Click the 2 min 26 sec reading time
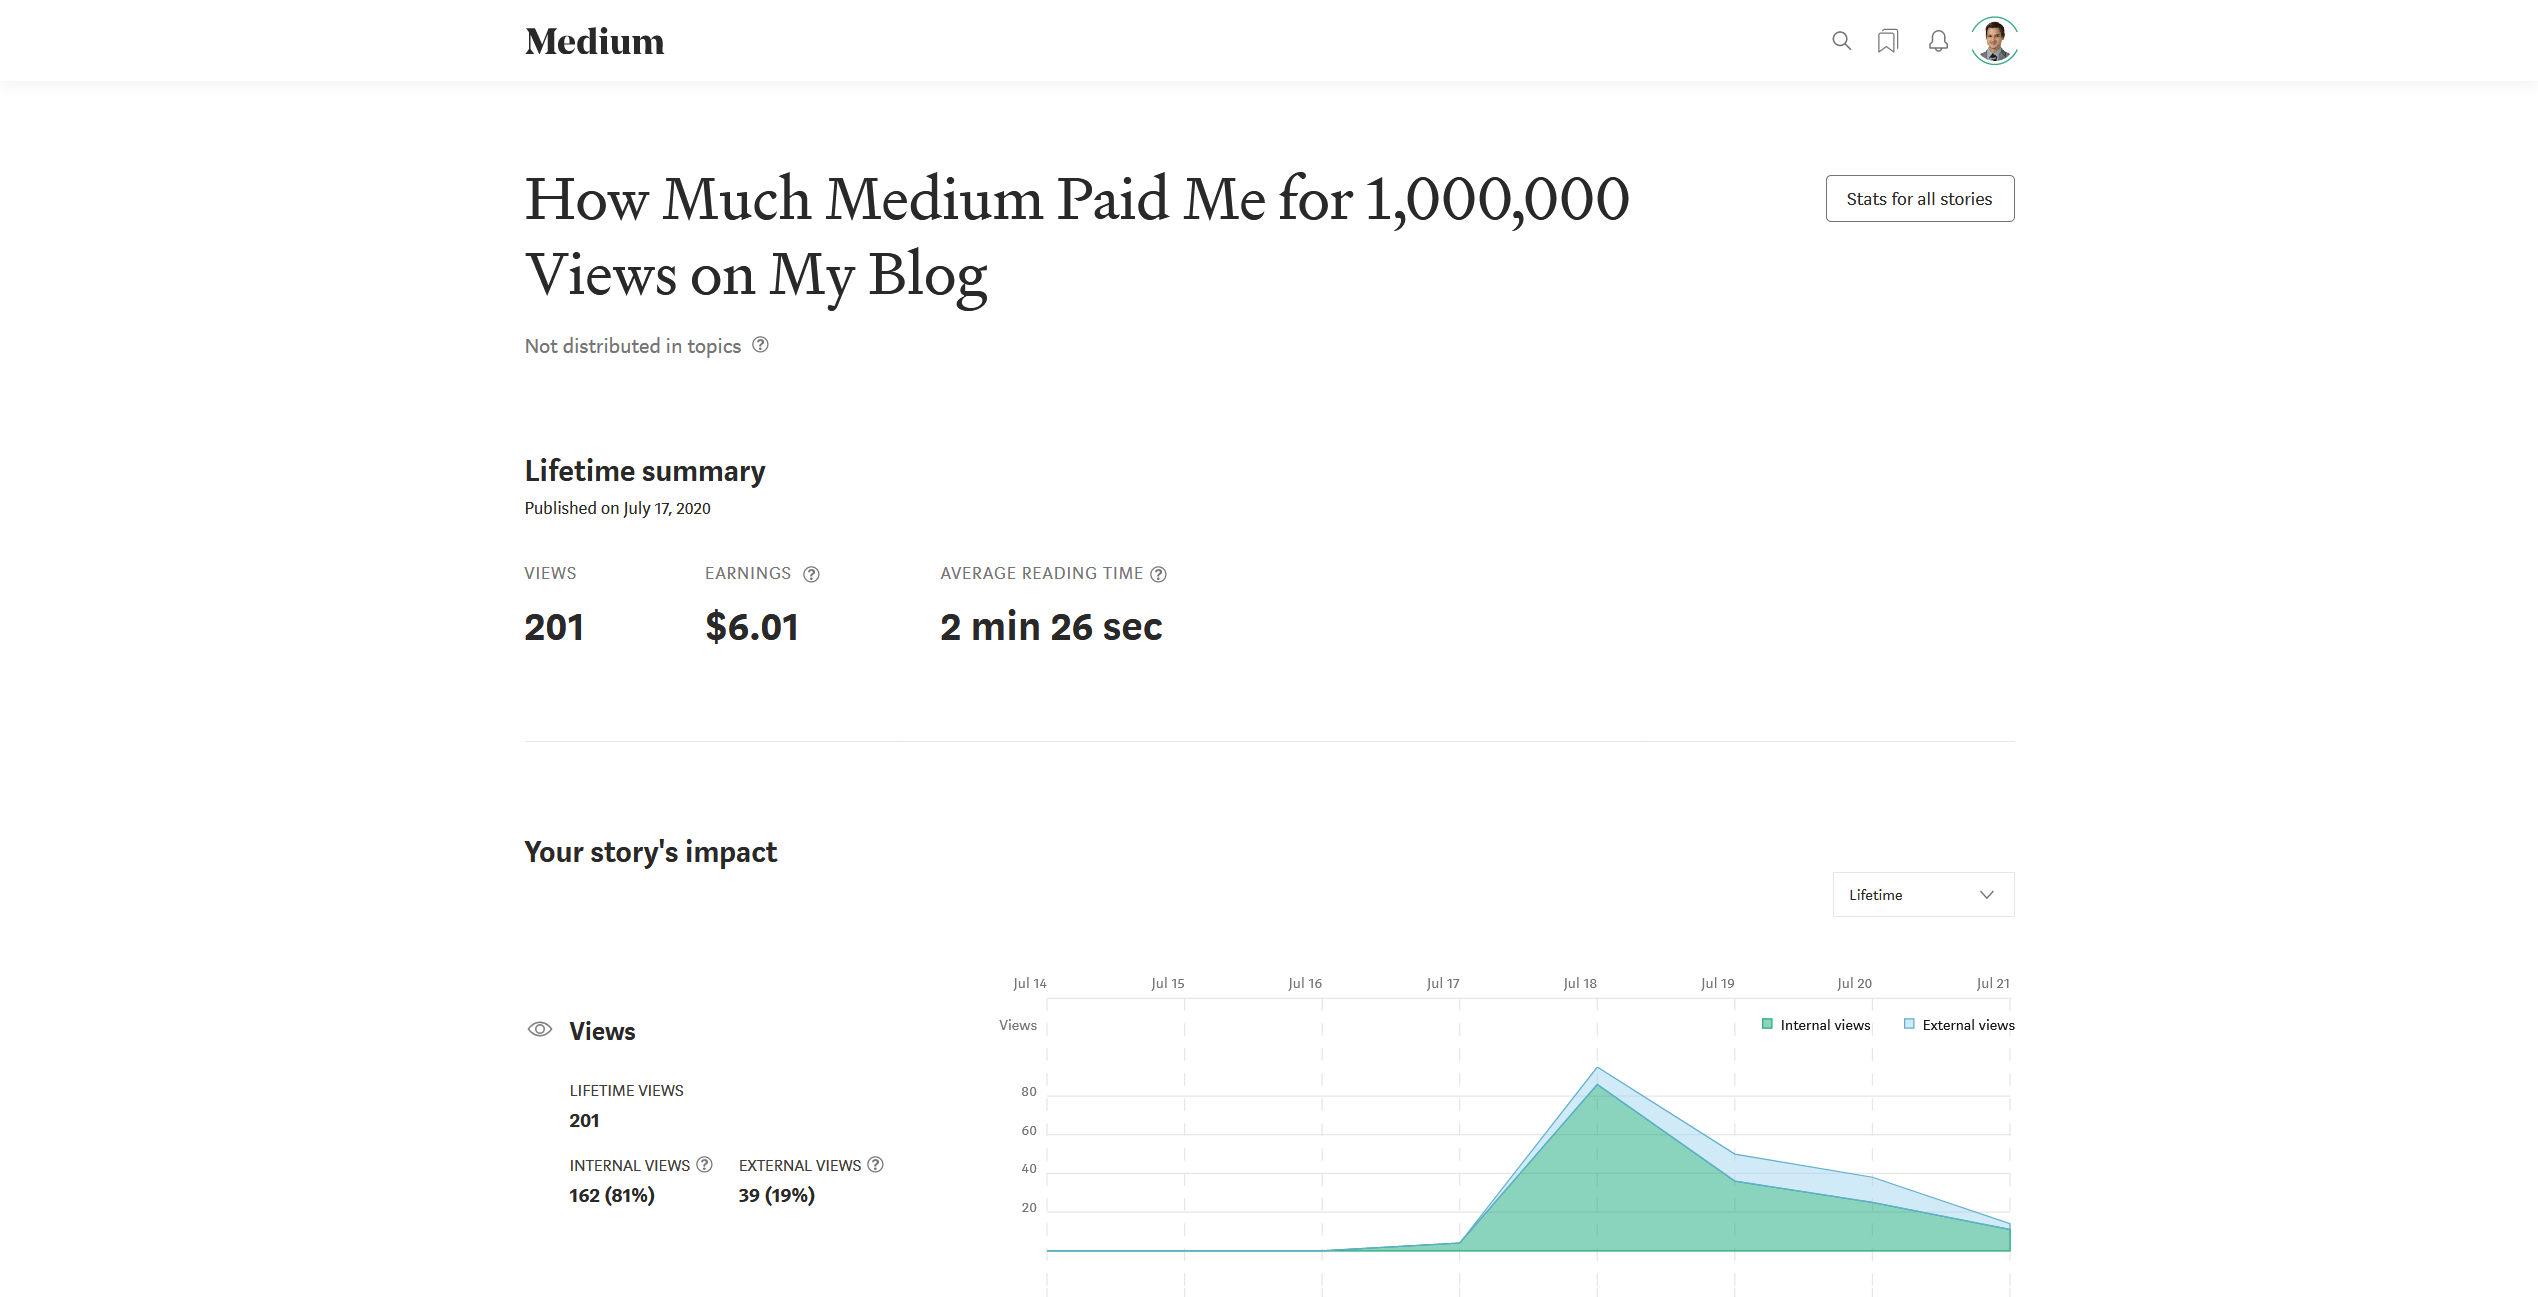The height and width of the screenshot is (1297, 2538). click(1051, 627)
